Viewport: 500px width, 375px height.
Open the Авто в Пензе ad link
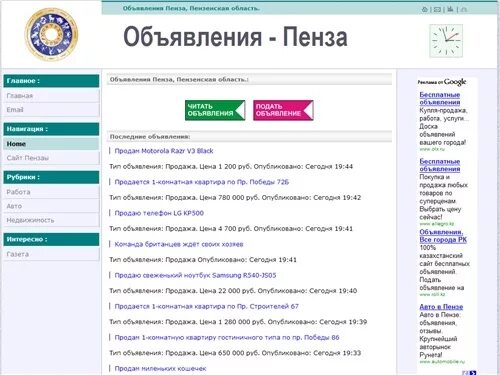(x=441, y=307)
